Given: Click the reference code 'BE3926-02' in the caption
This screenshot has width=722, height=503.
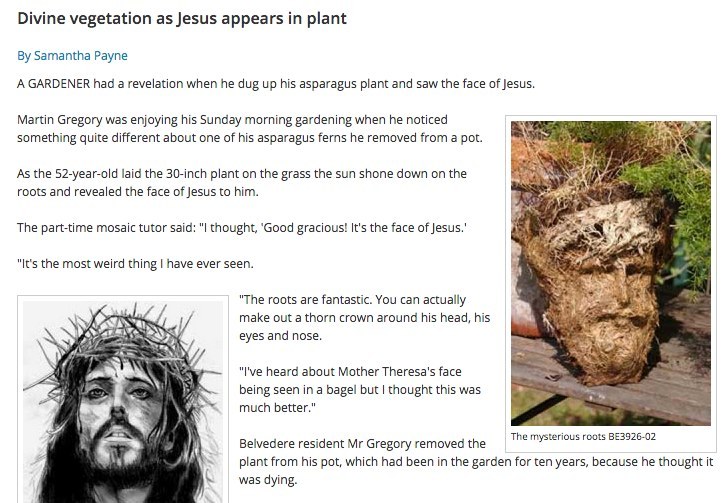Looking at the screenshot, I should [632, 437].
